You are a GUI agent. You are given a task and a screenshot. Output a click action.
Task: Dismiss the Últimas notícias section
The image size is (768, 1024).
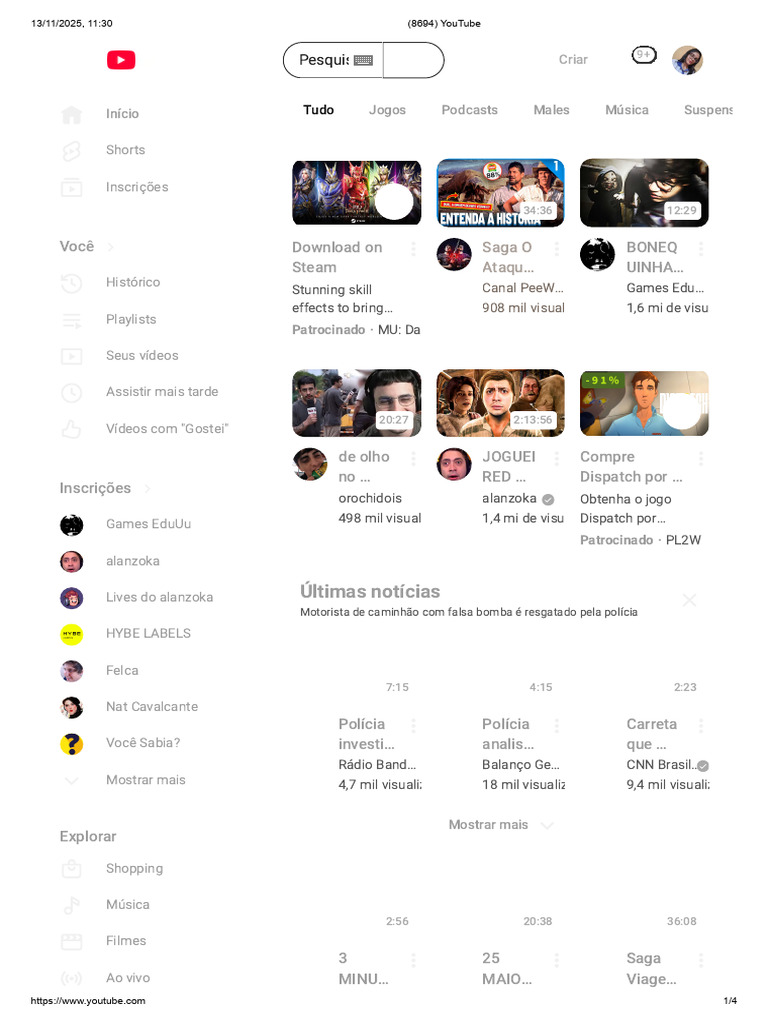click(x=689, y=600)
